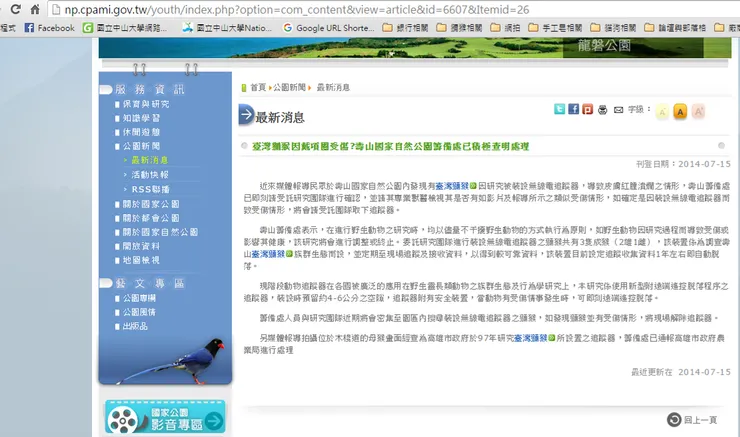Click the 龍磐公園 header banner image
The image size is (740, 437).
tap(415, 48)
